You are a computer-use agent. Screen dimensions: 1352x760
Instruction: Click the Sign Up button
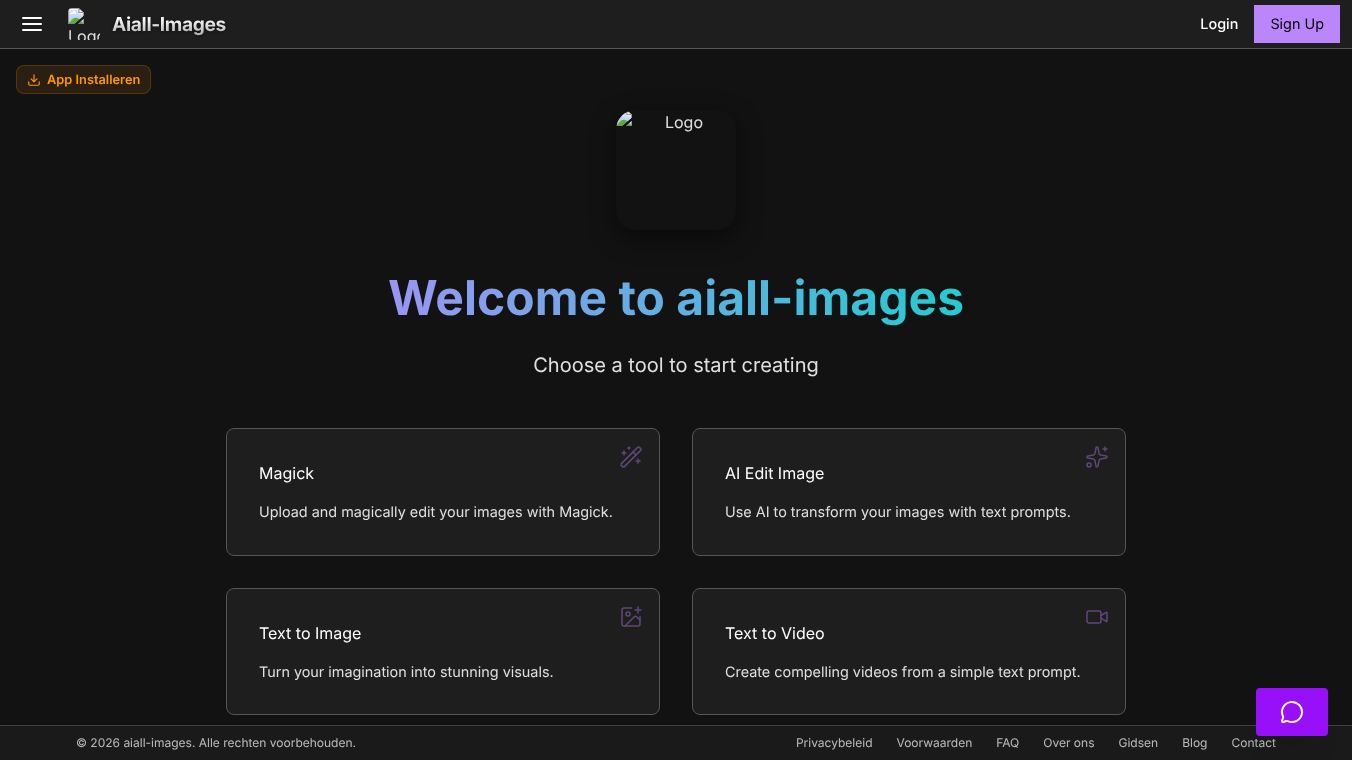click(1296, 24)
